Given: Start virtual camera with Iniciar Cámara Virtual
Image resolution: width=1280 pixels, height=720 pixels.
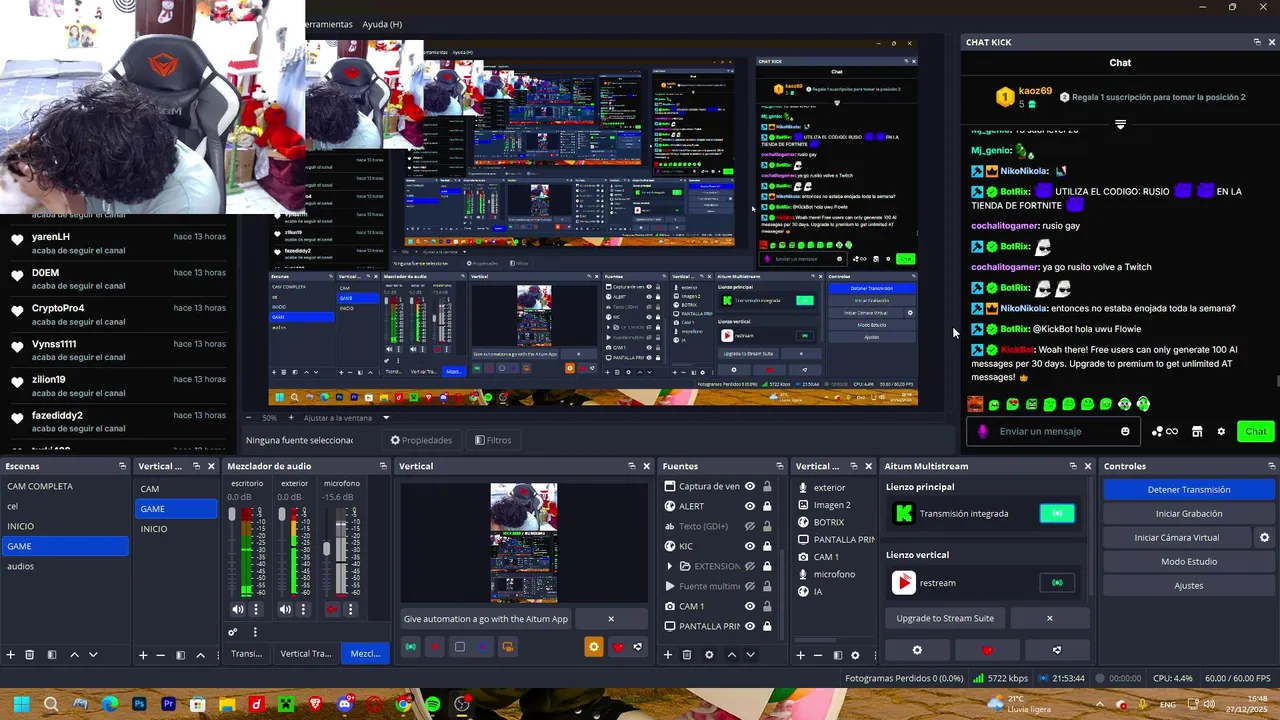Looking at the screenshot, I should pyautogui.click(x=1177, y=538).
